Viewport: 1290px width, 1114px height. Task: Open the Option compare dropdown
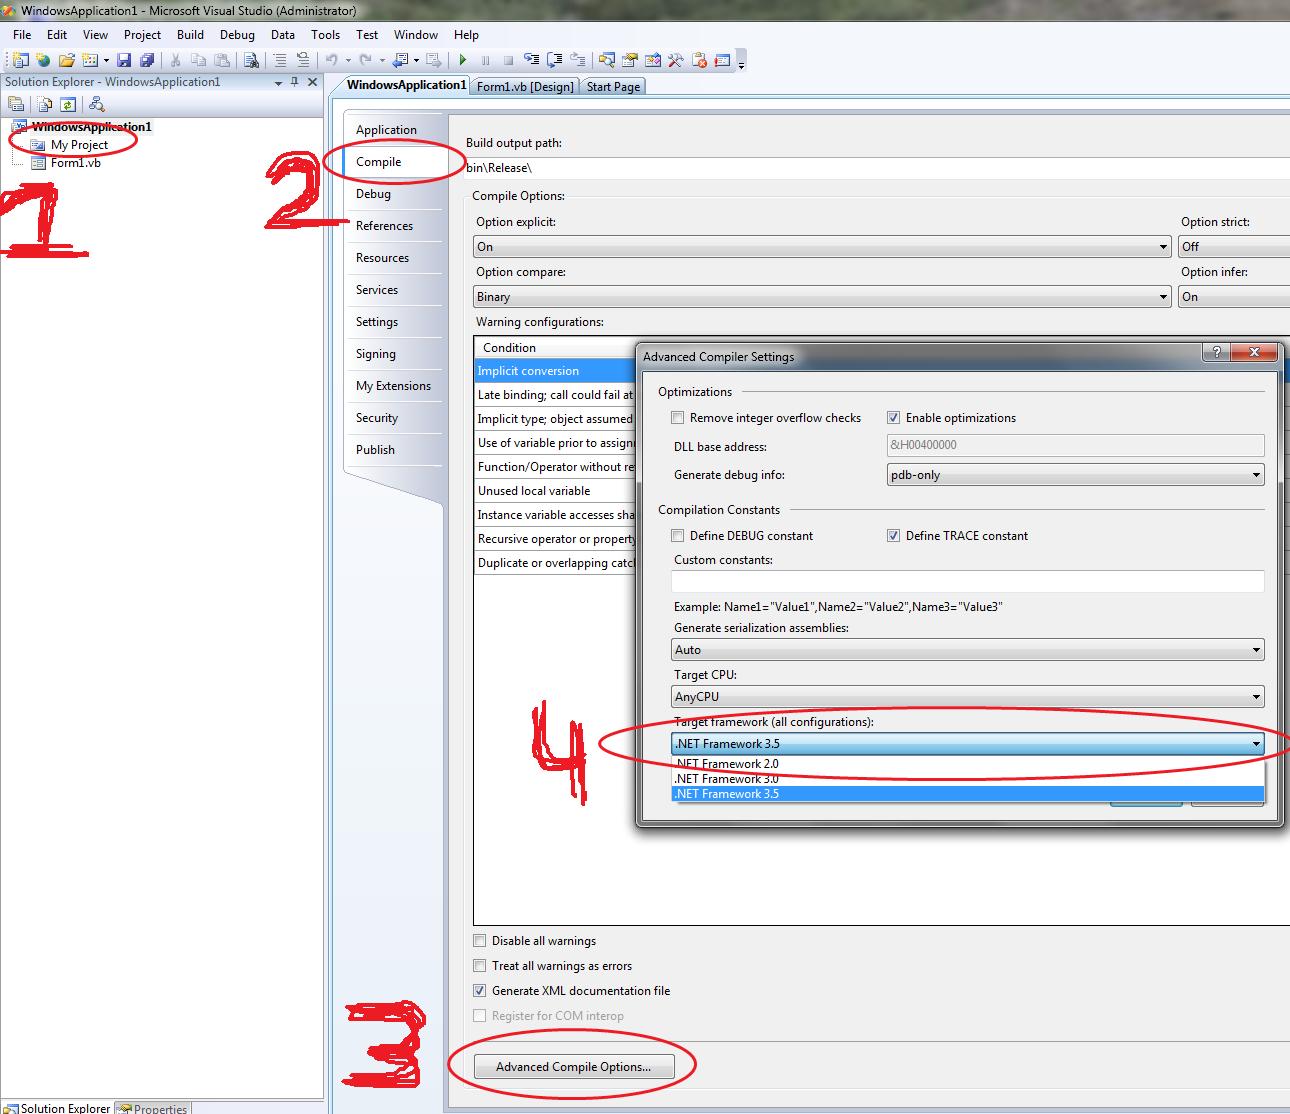(x=822, y=297)
